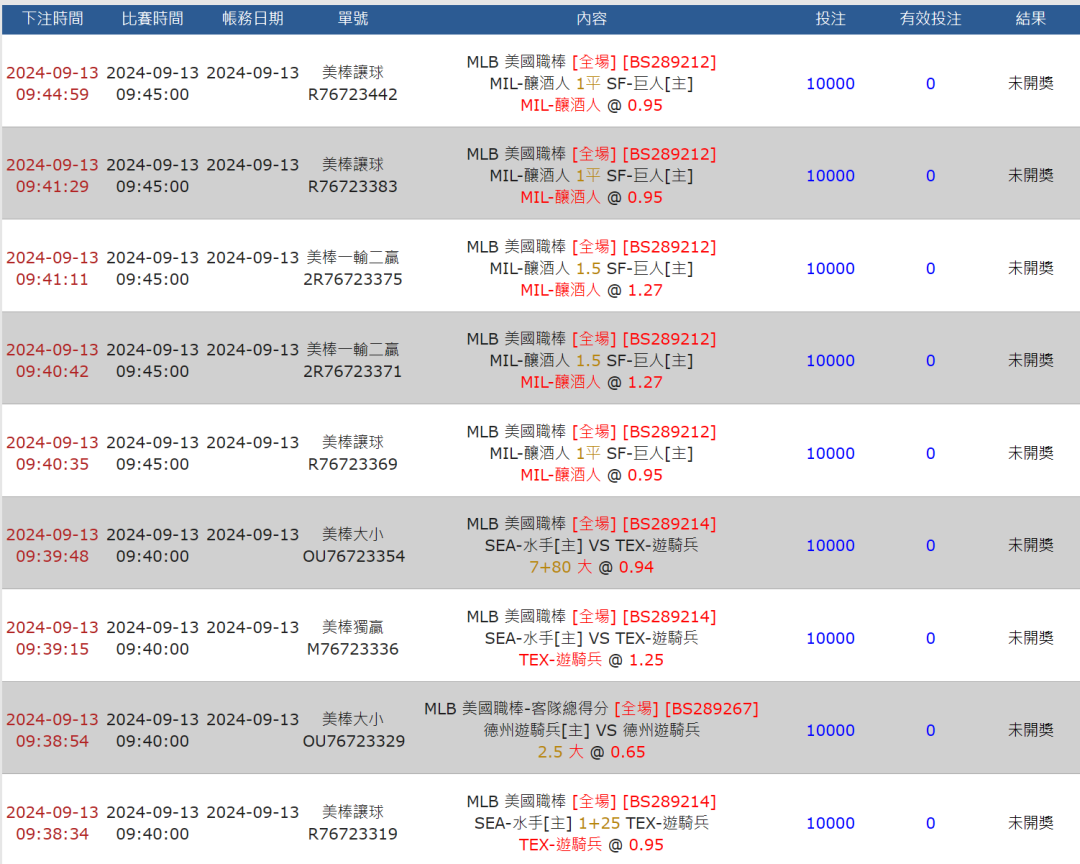The height and width of the screenshot is (864, 1080).
Task: Click bet time 09:40:42
Action: [52, 371]
